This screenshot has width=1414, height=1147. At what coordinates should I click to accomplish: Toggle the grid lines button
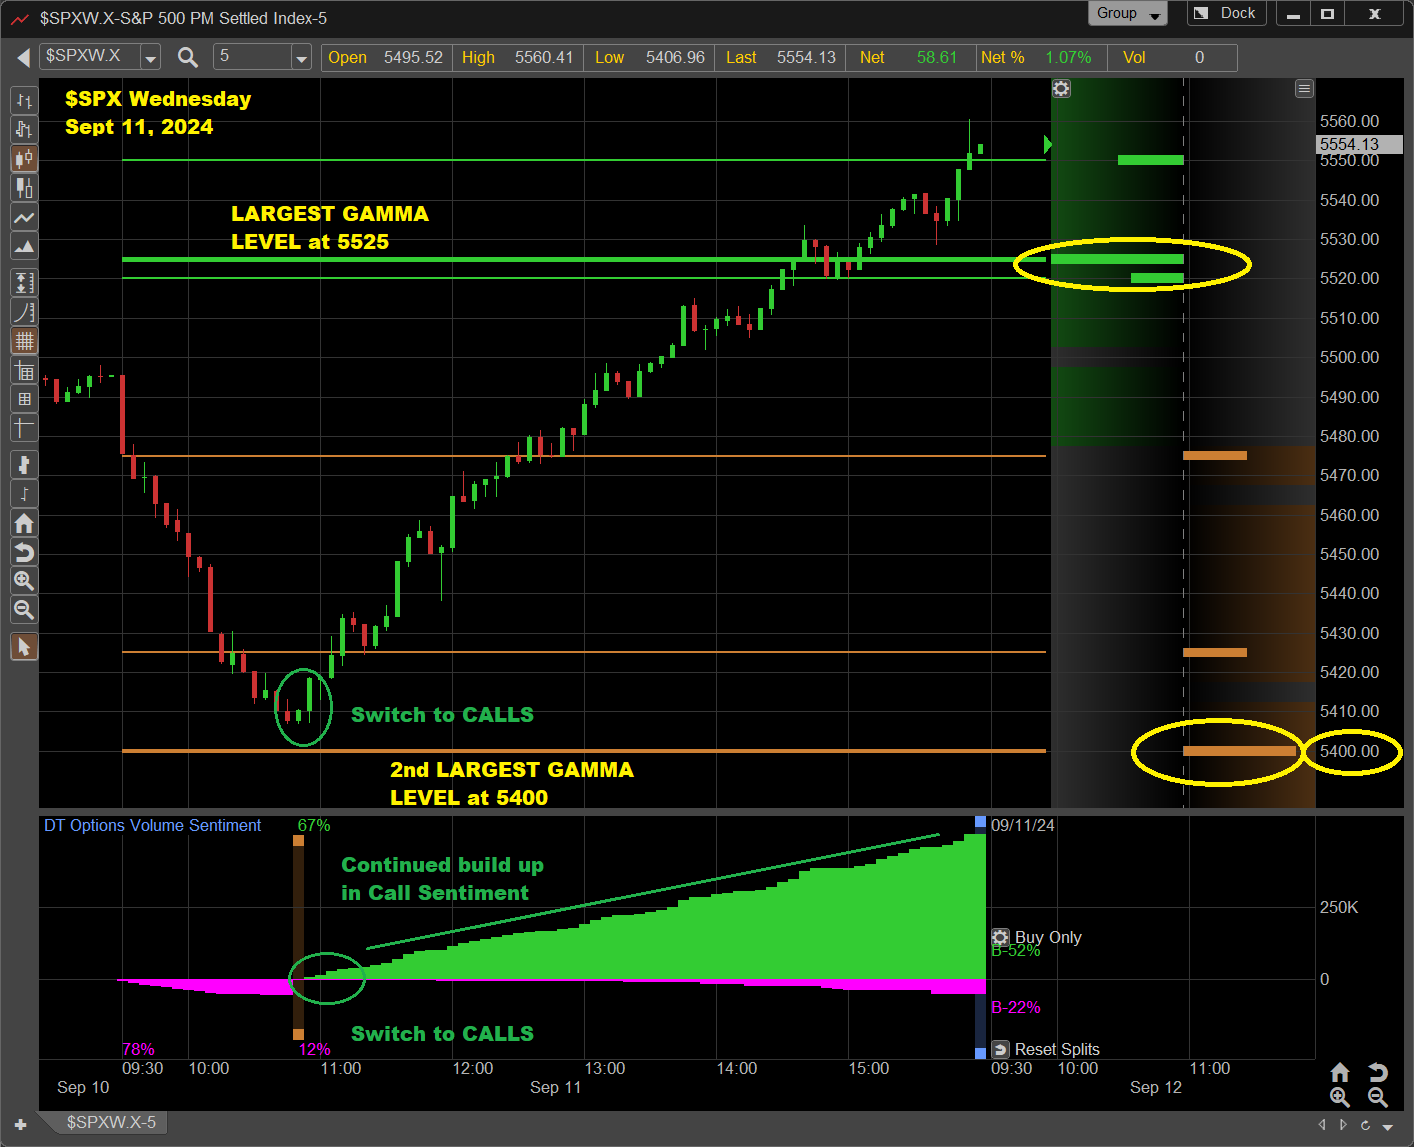[x=24, y=341]
